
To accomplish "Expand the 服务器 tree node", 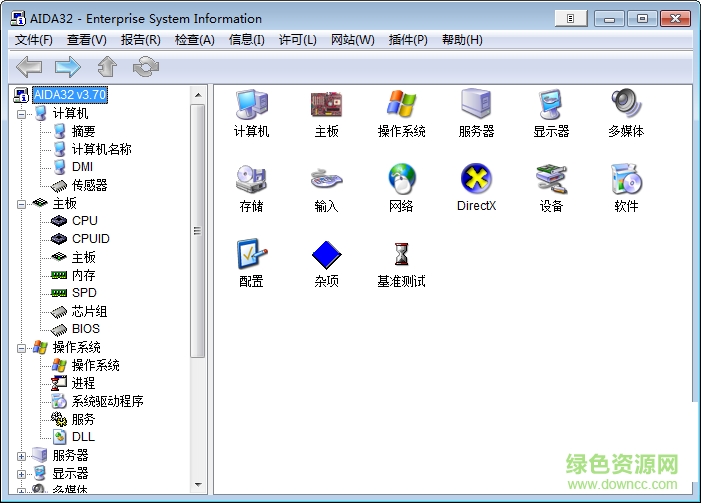I will pyautogui.click(x=21, y=455).
